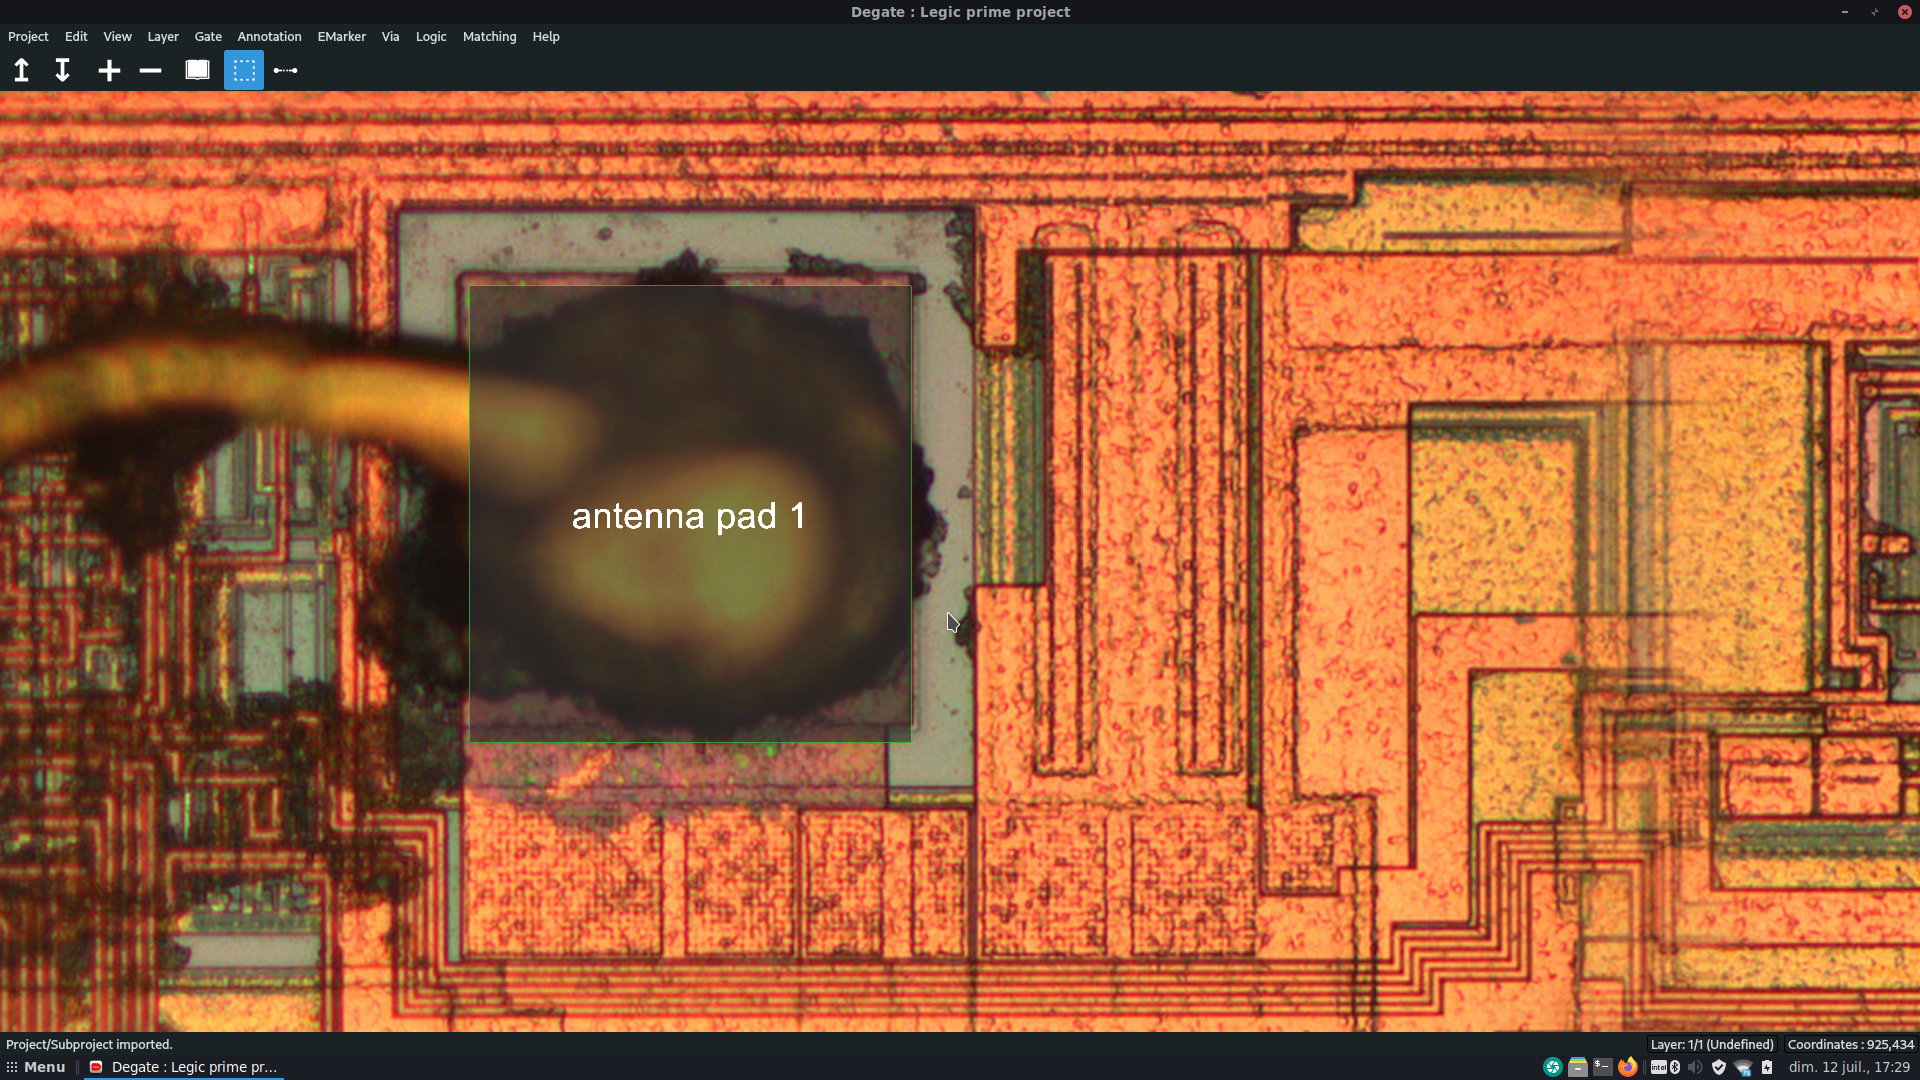Image resolution: width=1920 pixels, height=1080 pixels.
Task: Toggle off the active rectangle selection tool
Action: pos(242,70)
